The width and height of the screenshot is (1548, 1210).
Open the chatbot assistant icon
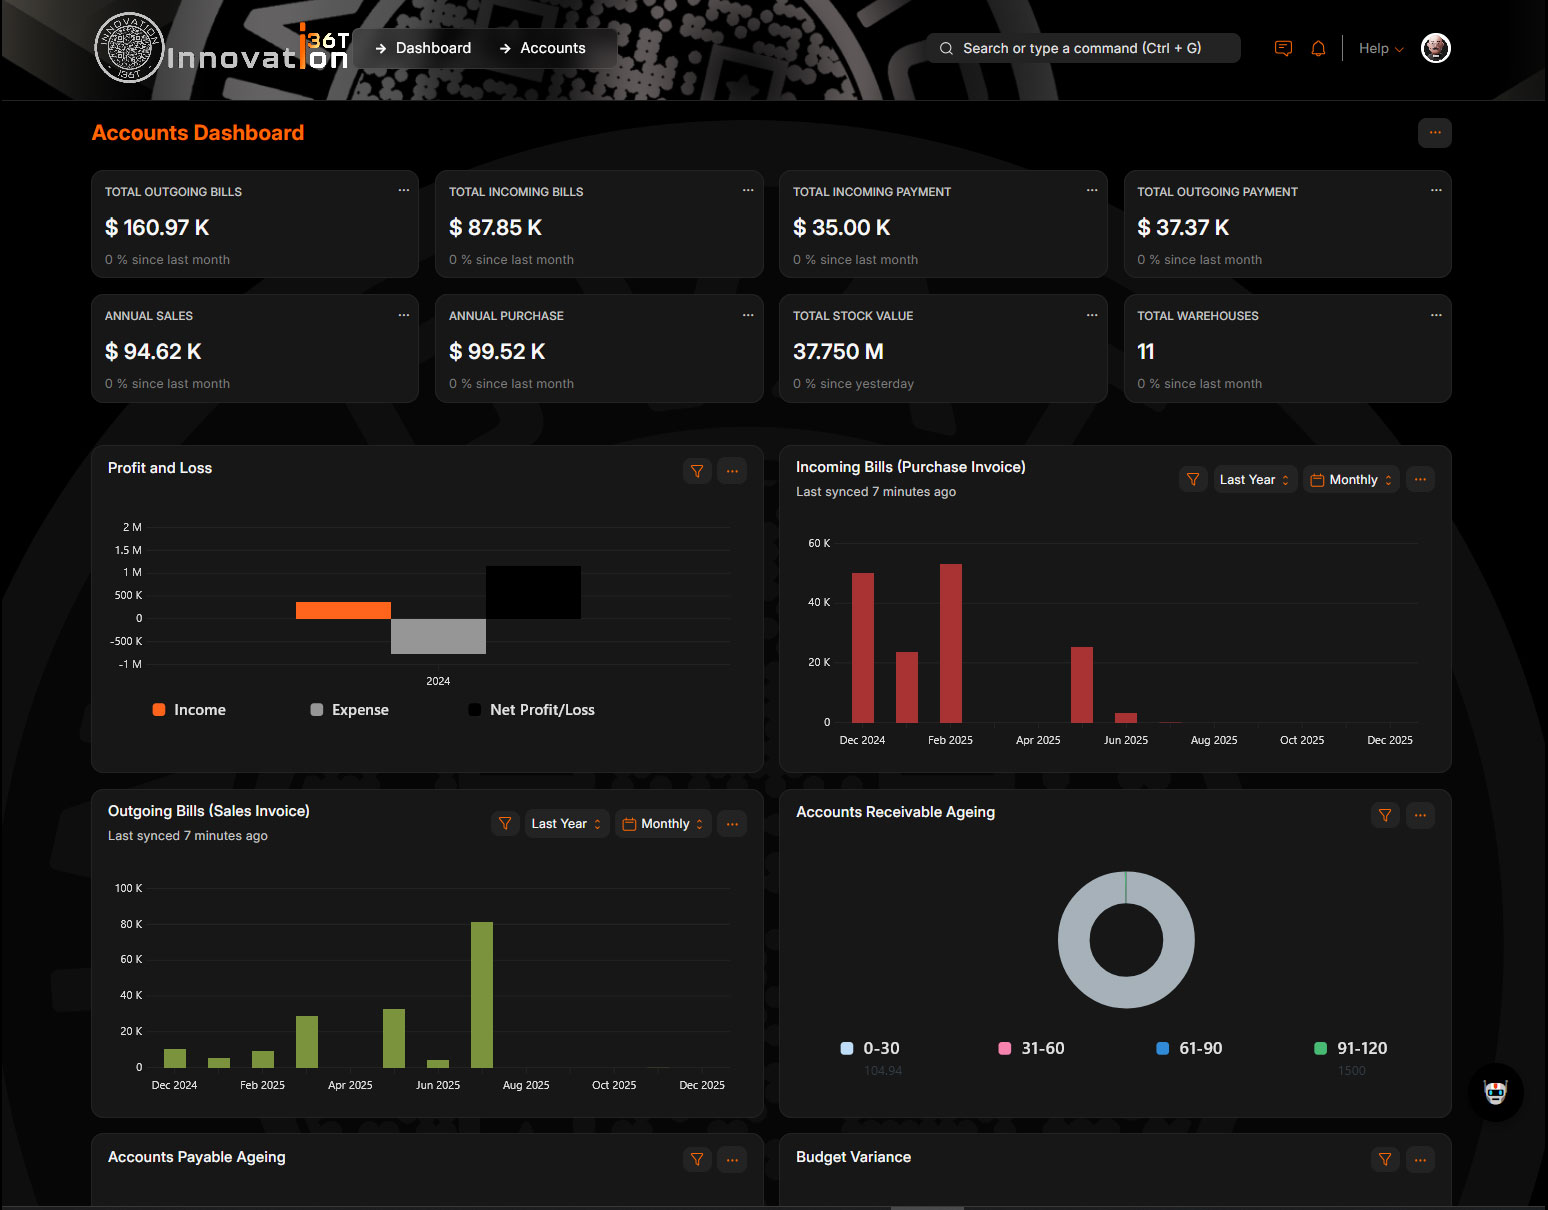pyautogui.click(x=1495, y=1092)
